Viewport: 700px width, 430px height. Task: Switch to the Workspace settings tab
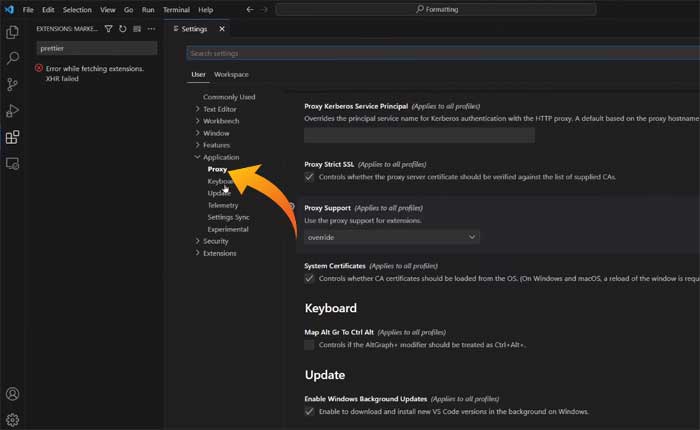pos(231,74)
